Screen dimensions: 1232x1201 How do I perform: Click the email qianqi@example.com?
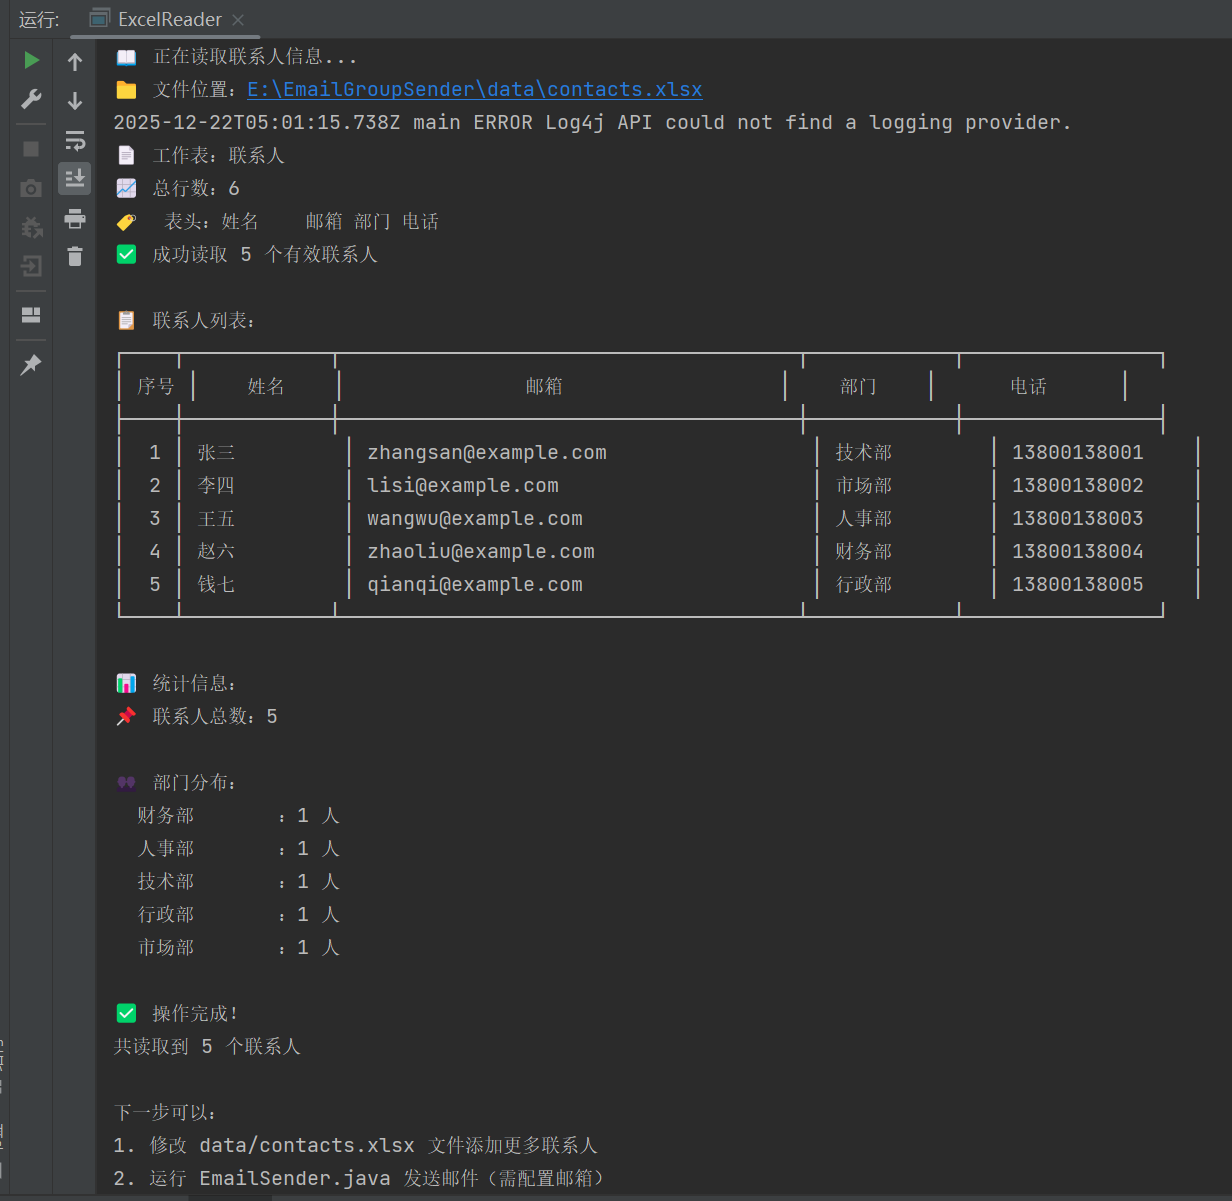pos(475,584)
